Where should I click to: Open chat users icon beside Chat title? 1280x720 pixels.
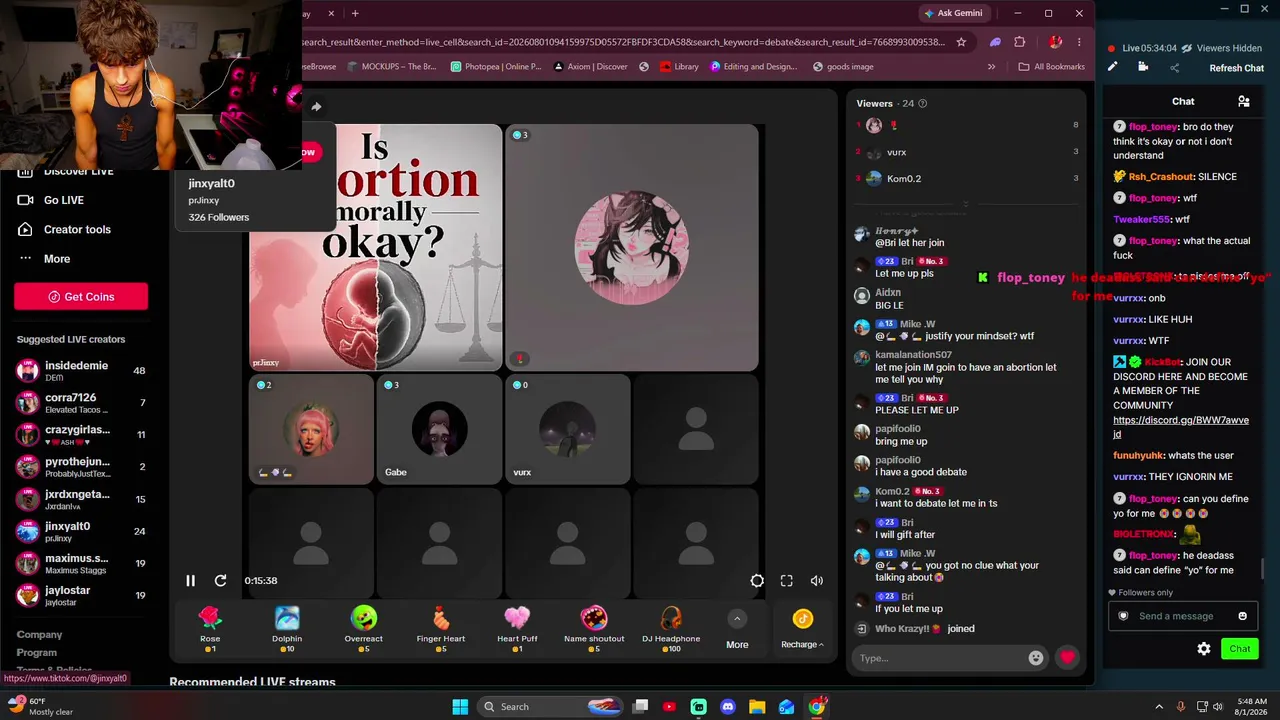click(1244, 101)
